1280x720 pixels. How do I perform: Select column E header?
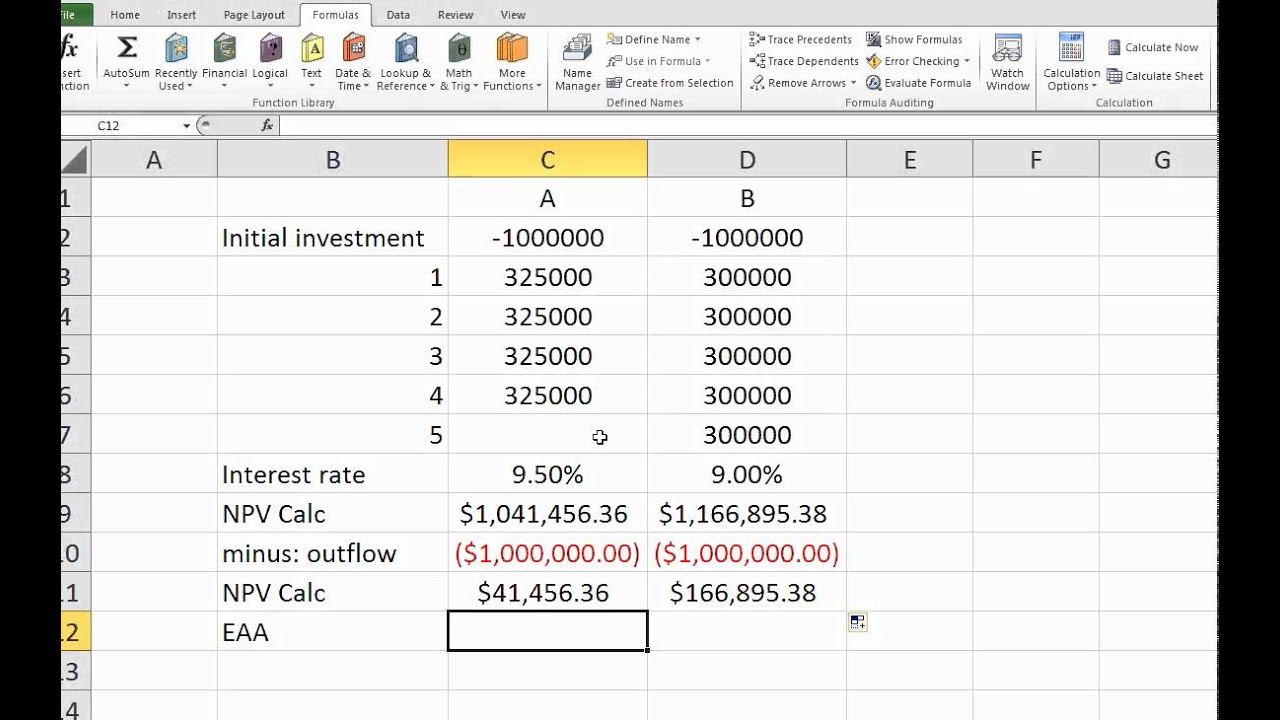[909, 160]
